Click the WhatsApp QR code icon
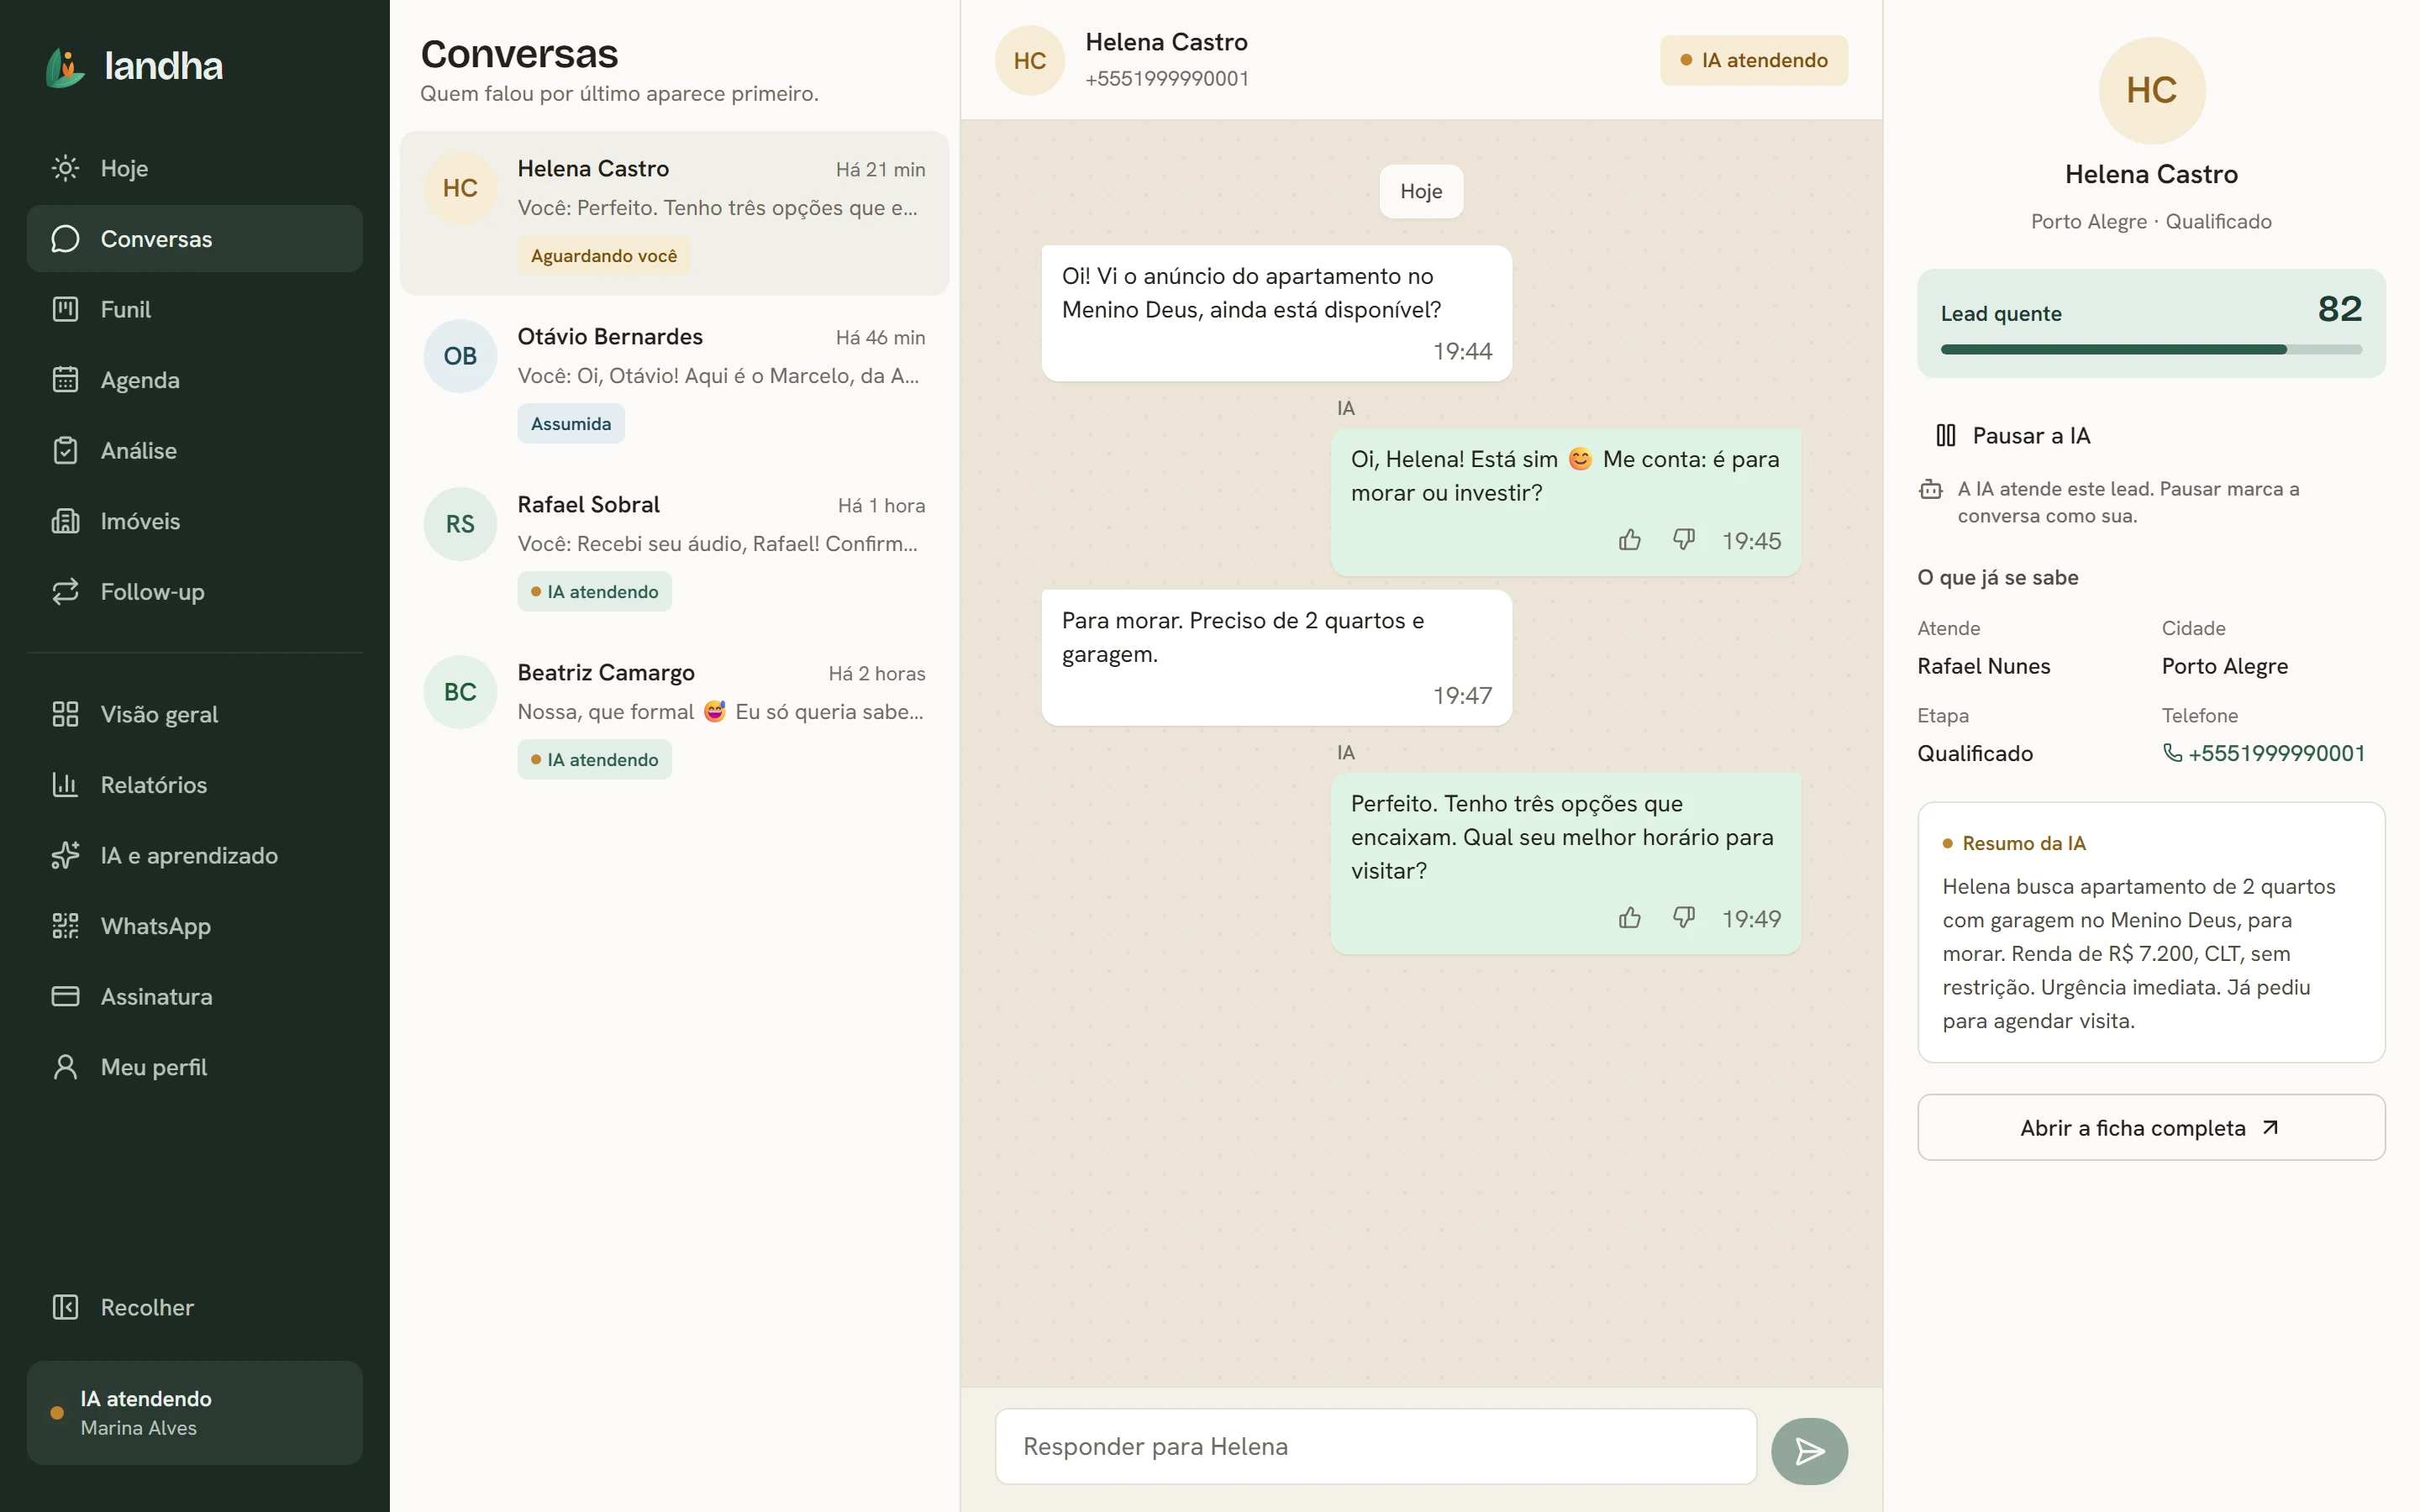 [65, 926]
